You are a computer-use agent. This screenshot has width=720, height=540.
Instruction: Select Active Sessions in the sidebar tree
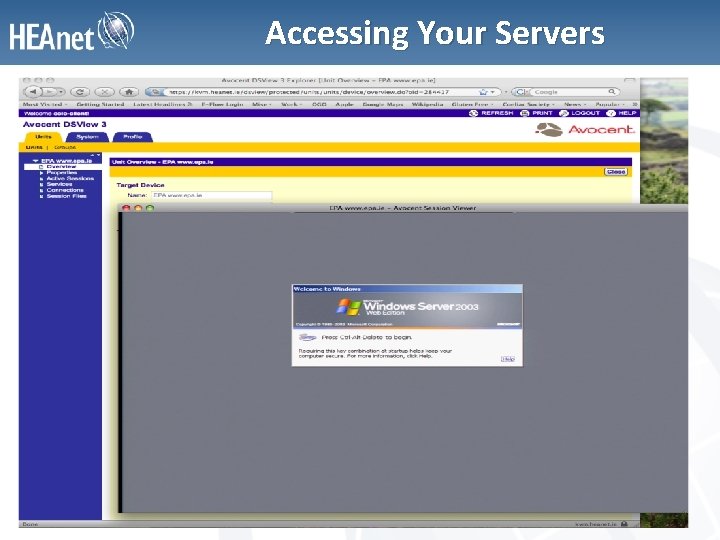70,178
